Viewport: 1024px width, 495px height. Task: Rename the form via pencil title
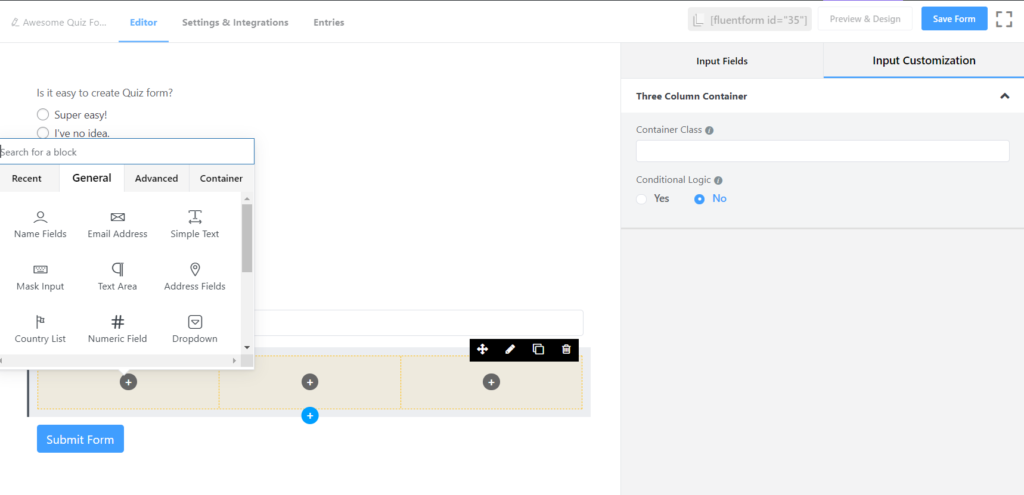click(x=59, y=22)
